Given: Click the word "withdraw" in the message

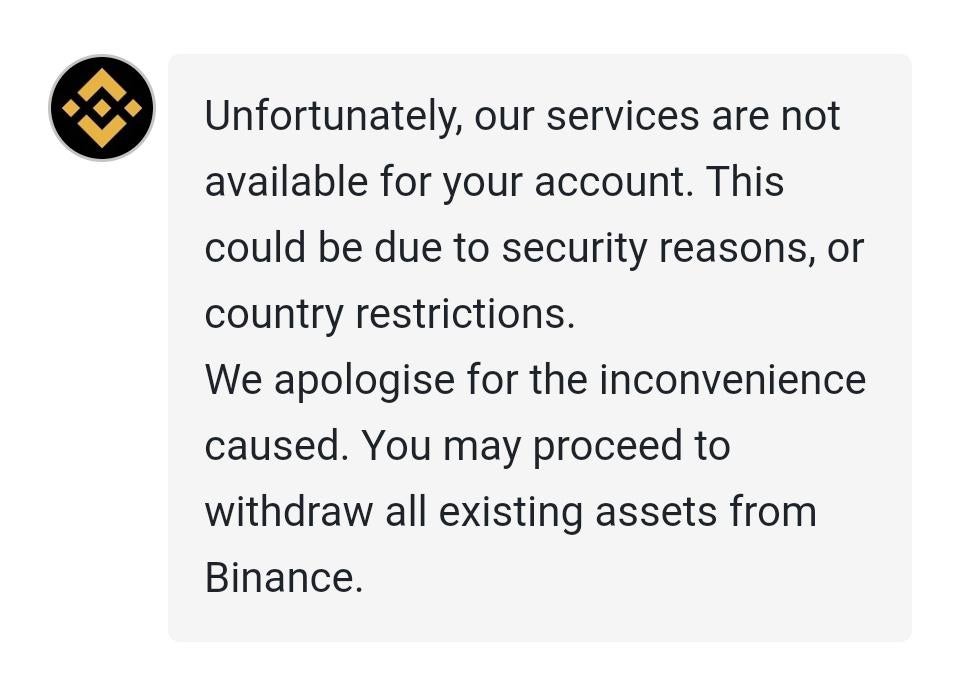Looking at the screenshot, I should tap(289, 512).
